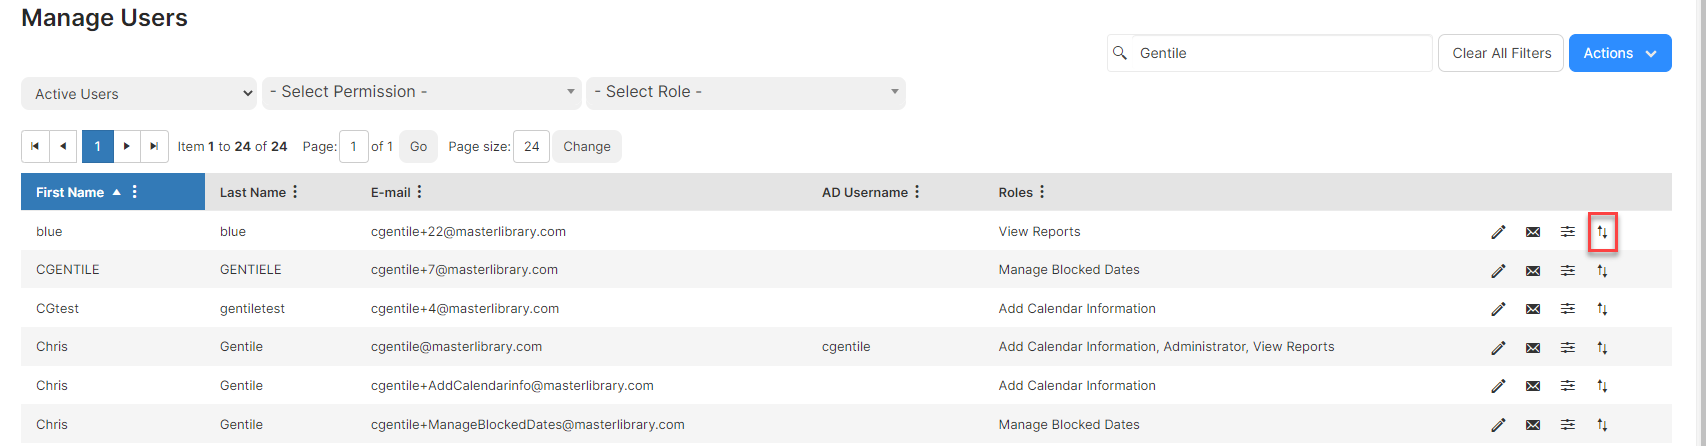The width and height of the screenshot is (1706, 446).
Task: Open the Actions dropdown button
Action: pos(1620,54)
